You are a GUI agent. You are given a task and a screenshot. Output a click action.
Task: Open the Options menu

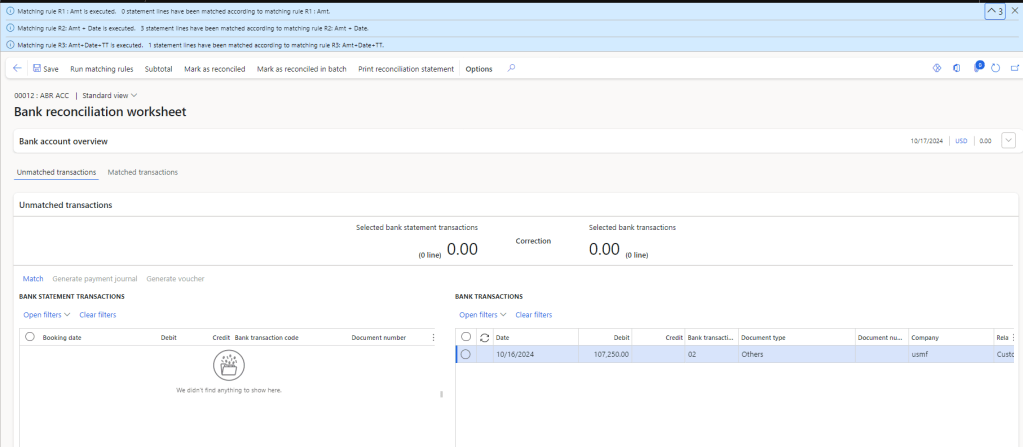coord(479,69)
